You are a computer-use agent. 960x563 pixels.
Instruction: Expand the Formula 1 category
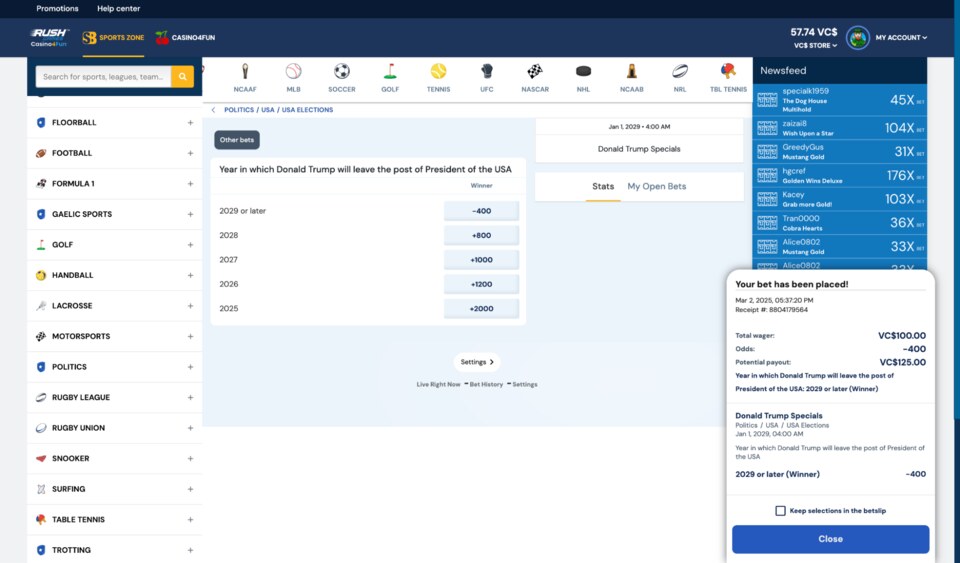(190, 184)
